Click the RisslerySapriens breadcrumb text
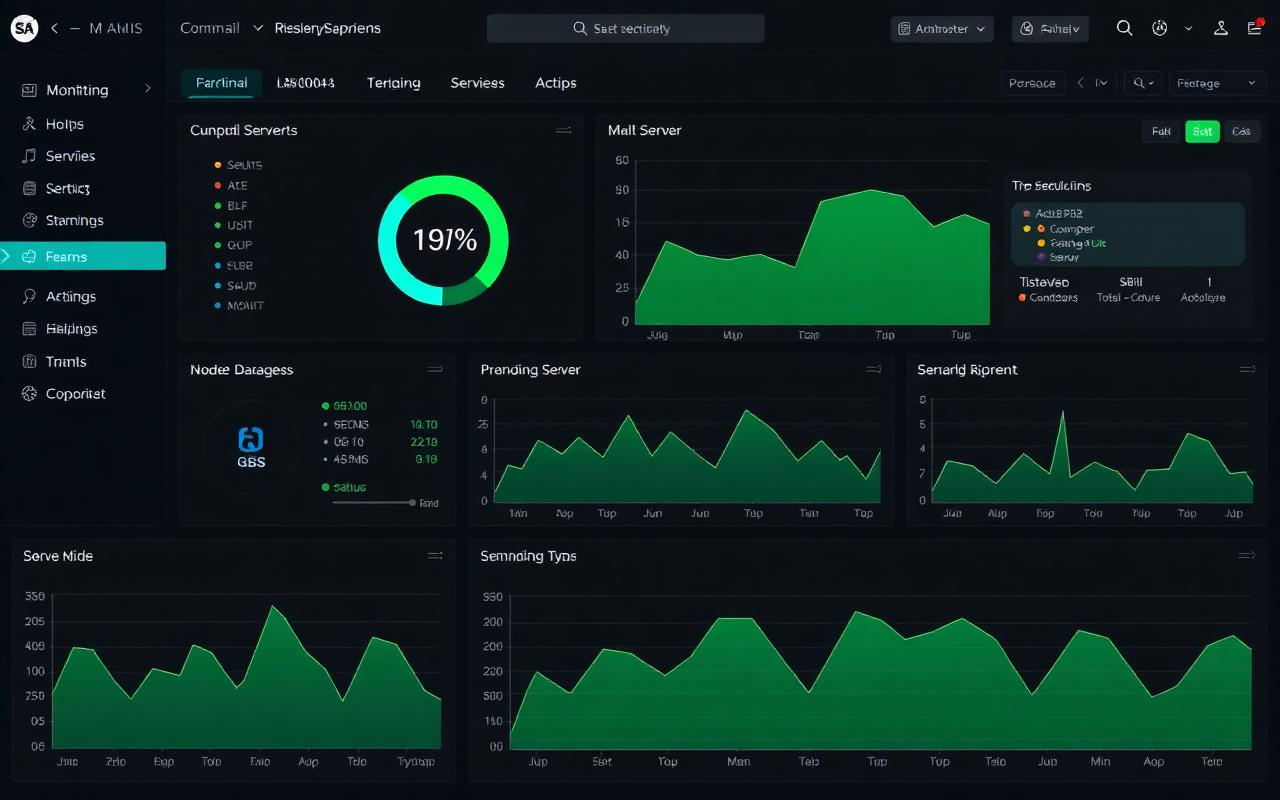The height and width of the screenshot is (800, 1280). 327,29
